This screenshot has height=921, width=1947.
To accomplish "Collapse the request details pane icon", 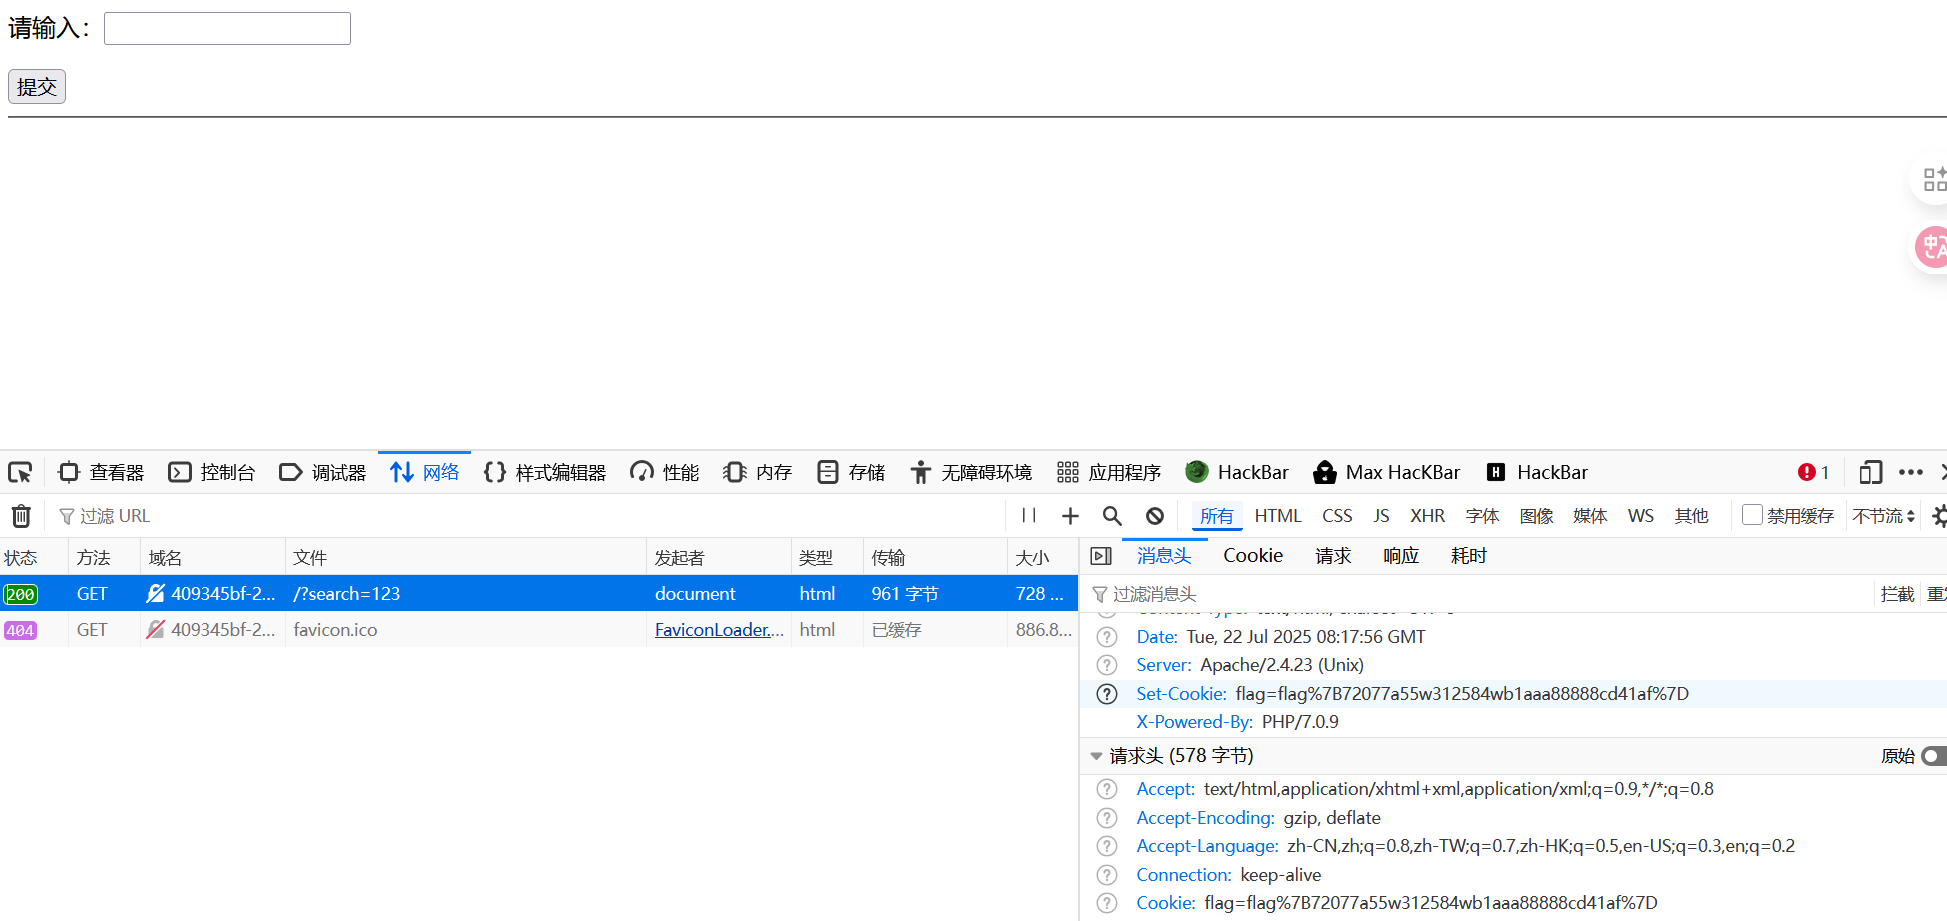I will [1101, 556].
